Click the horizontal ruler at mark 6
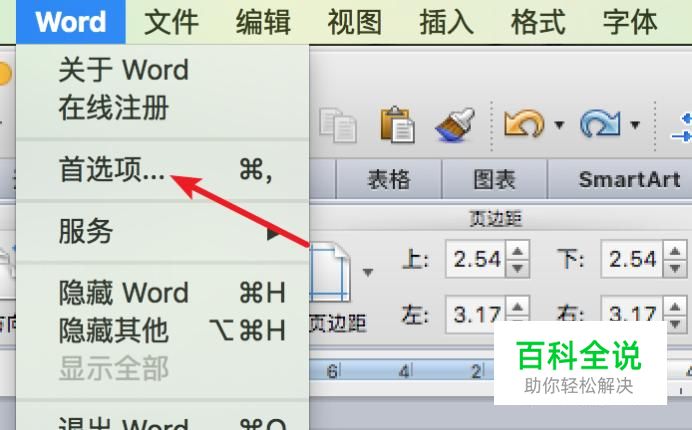 click(332, 371)
